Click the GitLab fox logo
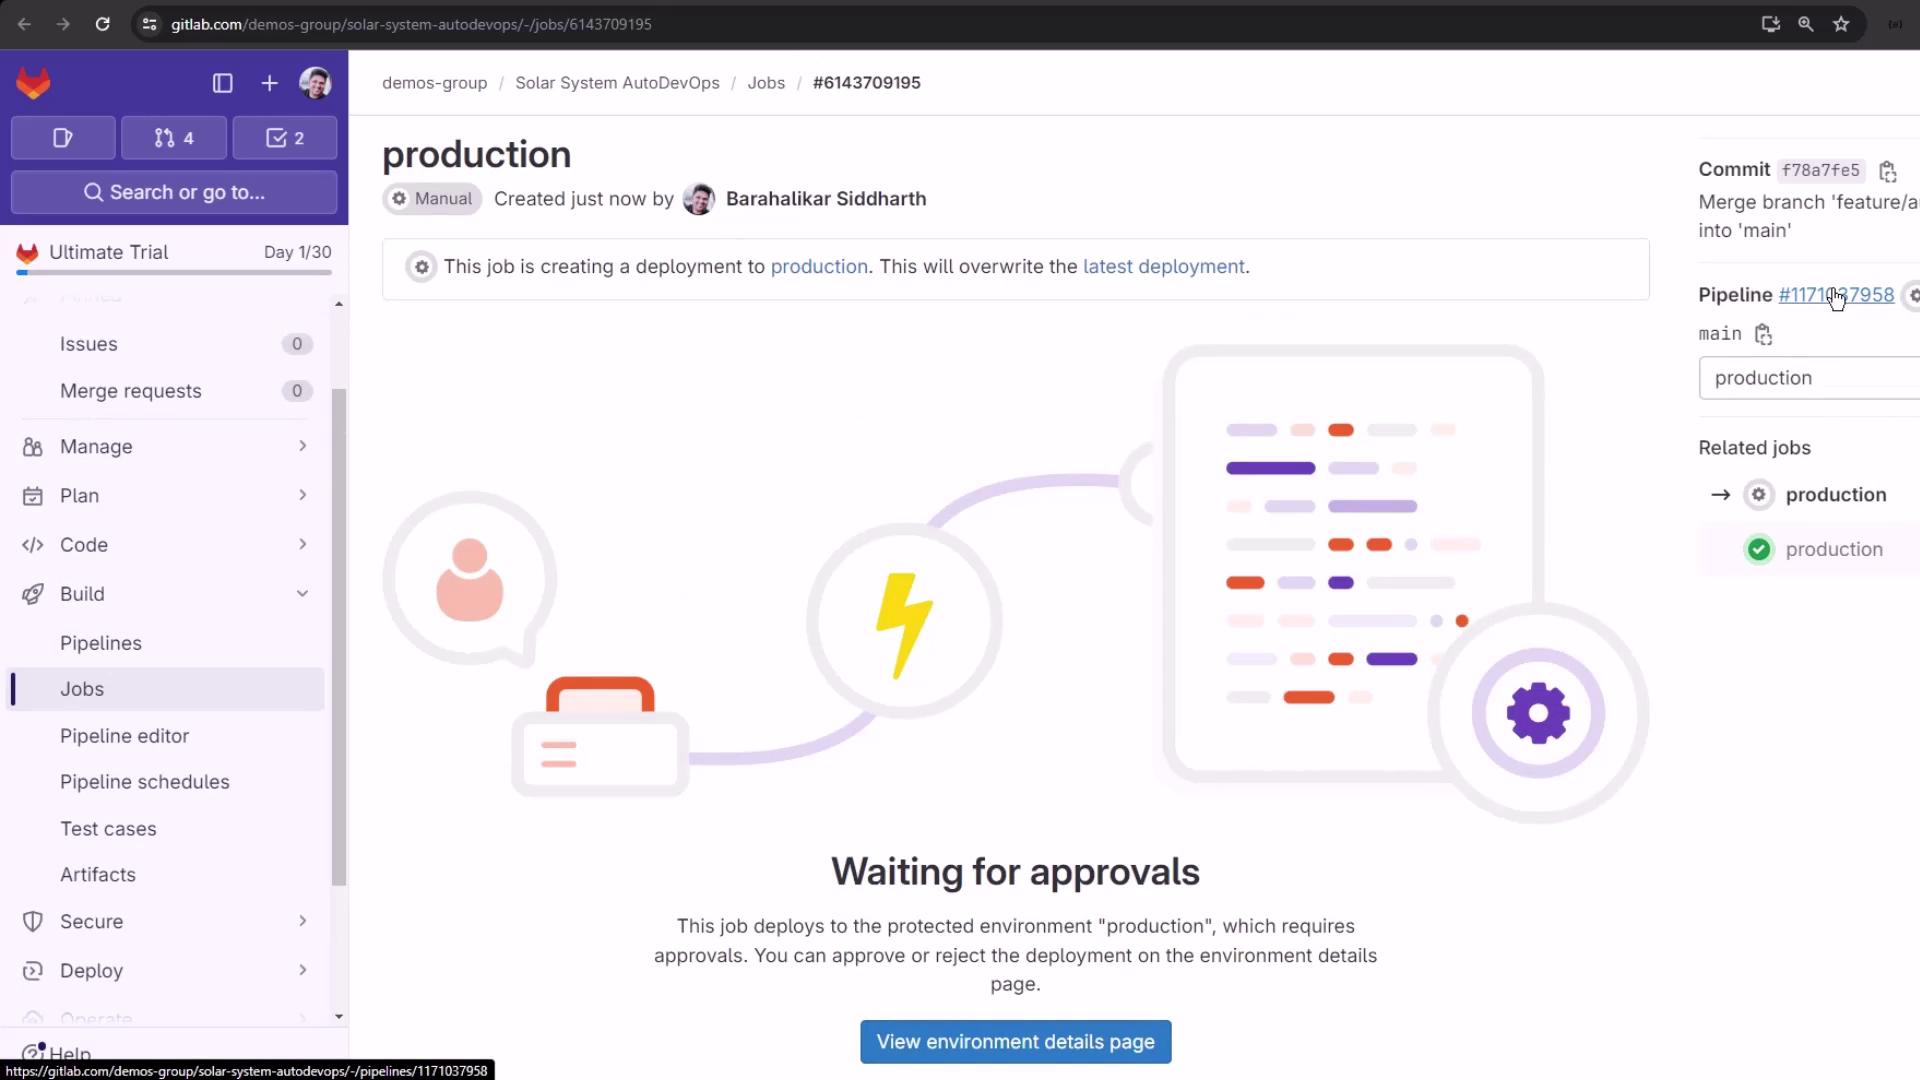 coord(33,83)
